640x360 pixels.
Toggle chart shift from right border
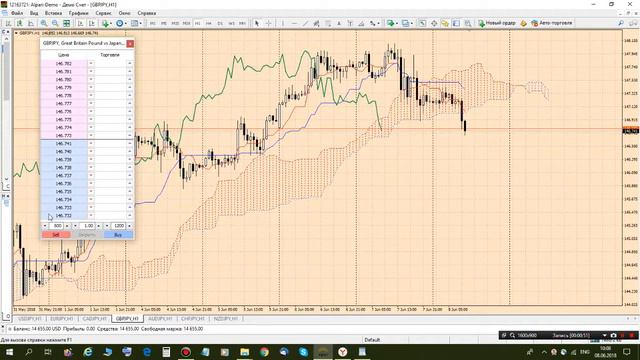click(92, 23)
